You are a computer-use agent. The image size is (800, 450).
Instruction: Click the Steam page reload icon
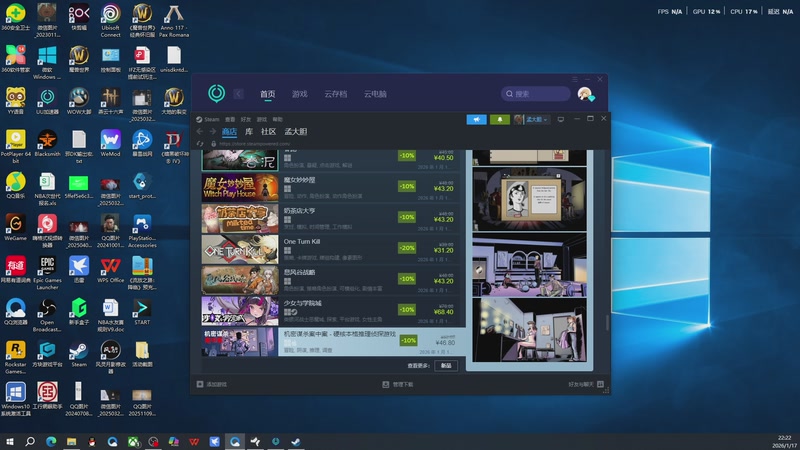(200, 144)
